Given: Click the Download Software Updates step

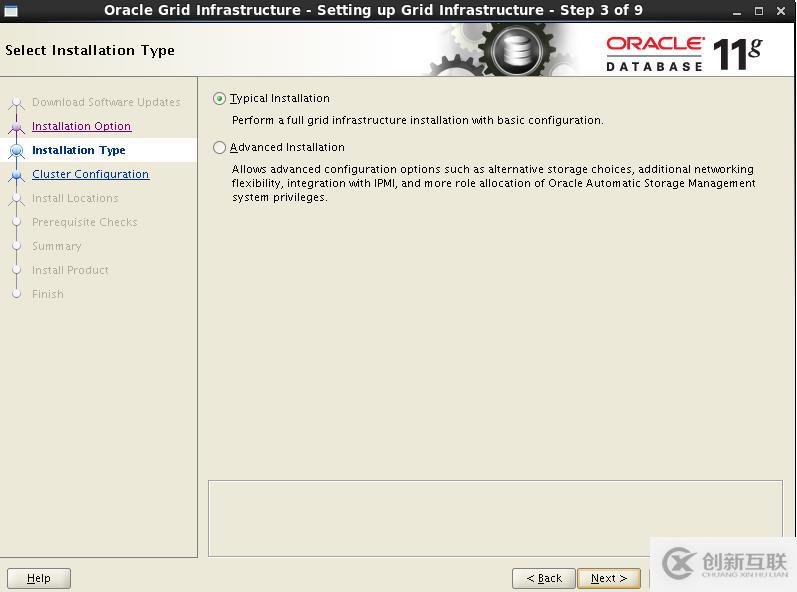Looking at the screenshot, I should tap(106, 102).
